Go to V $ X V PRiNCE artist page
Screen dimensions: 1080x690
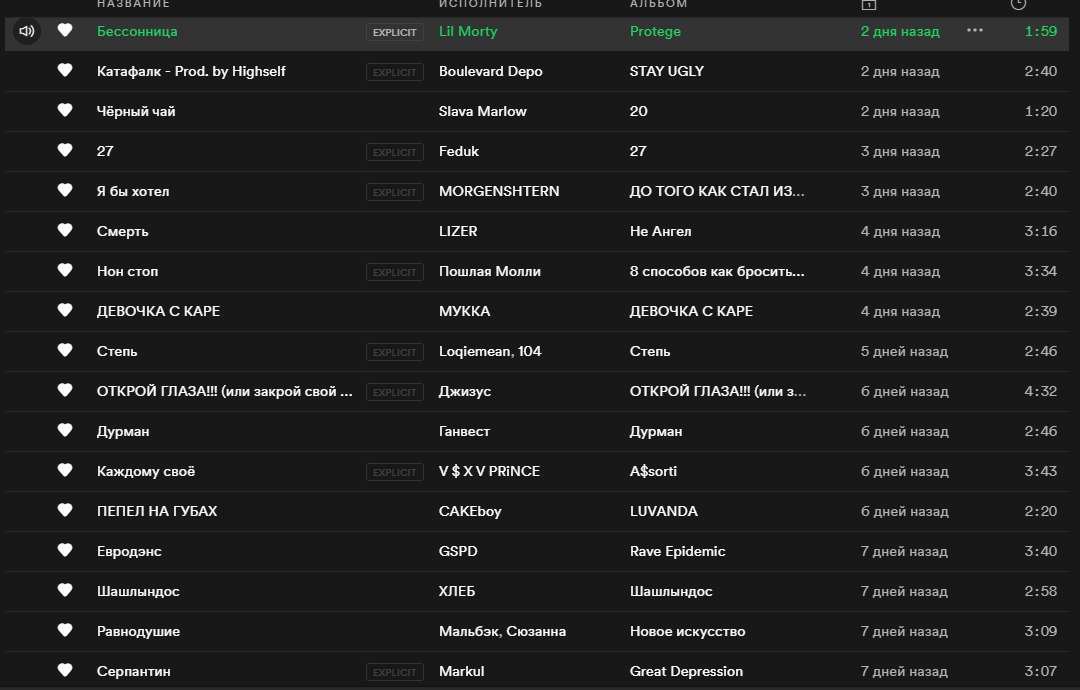[x=489, y=471]
